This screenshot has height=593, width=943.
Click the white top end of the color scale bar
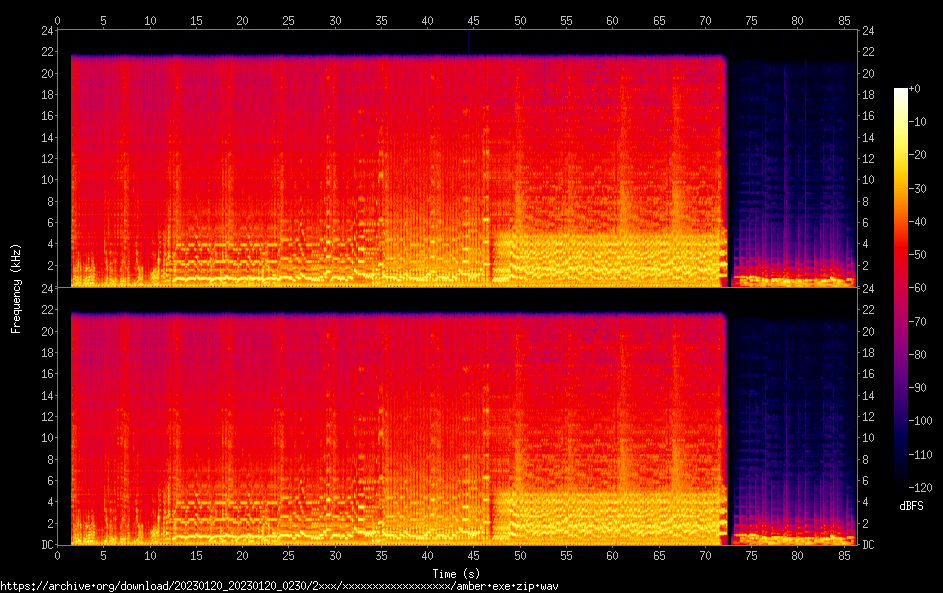tap(901, 92)
